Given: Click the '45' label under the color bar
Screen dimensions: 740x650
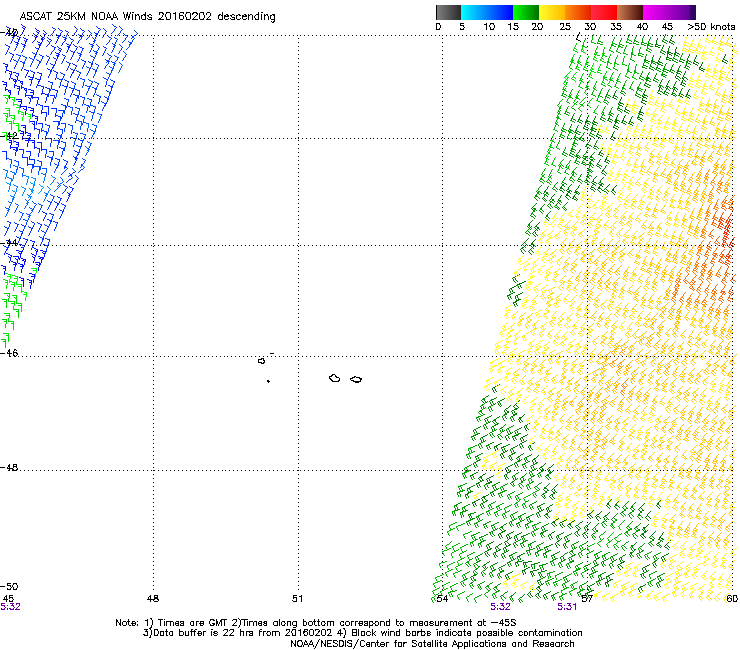Looking at the screenshot, I should (x=667, y=26).
